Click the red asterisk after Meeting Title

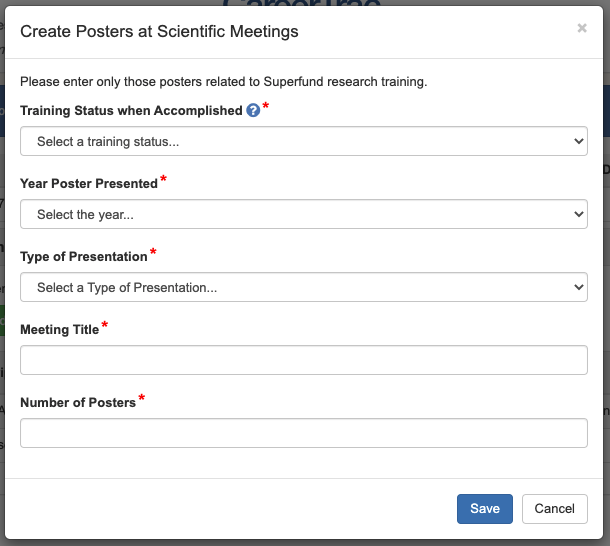point(105,326)
